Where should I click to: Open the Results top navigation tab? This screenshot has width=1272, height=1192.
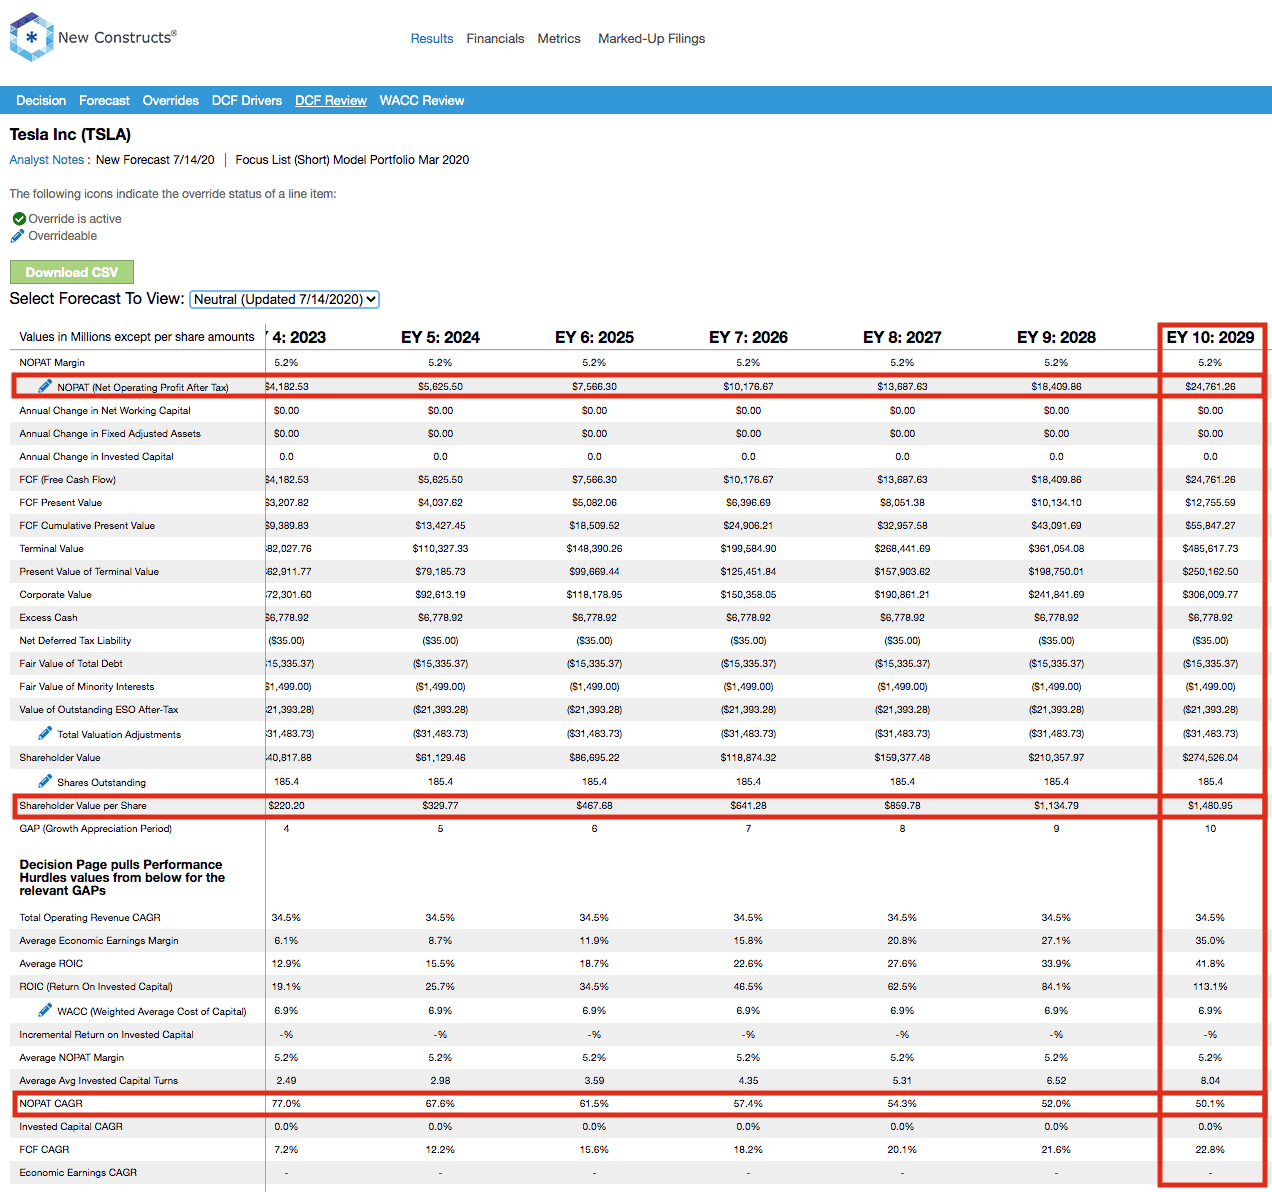[x=432, y=38]
